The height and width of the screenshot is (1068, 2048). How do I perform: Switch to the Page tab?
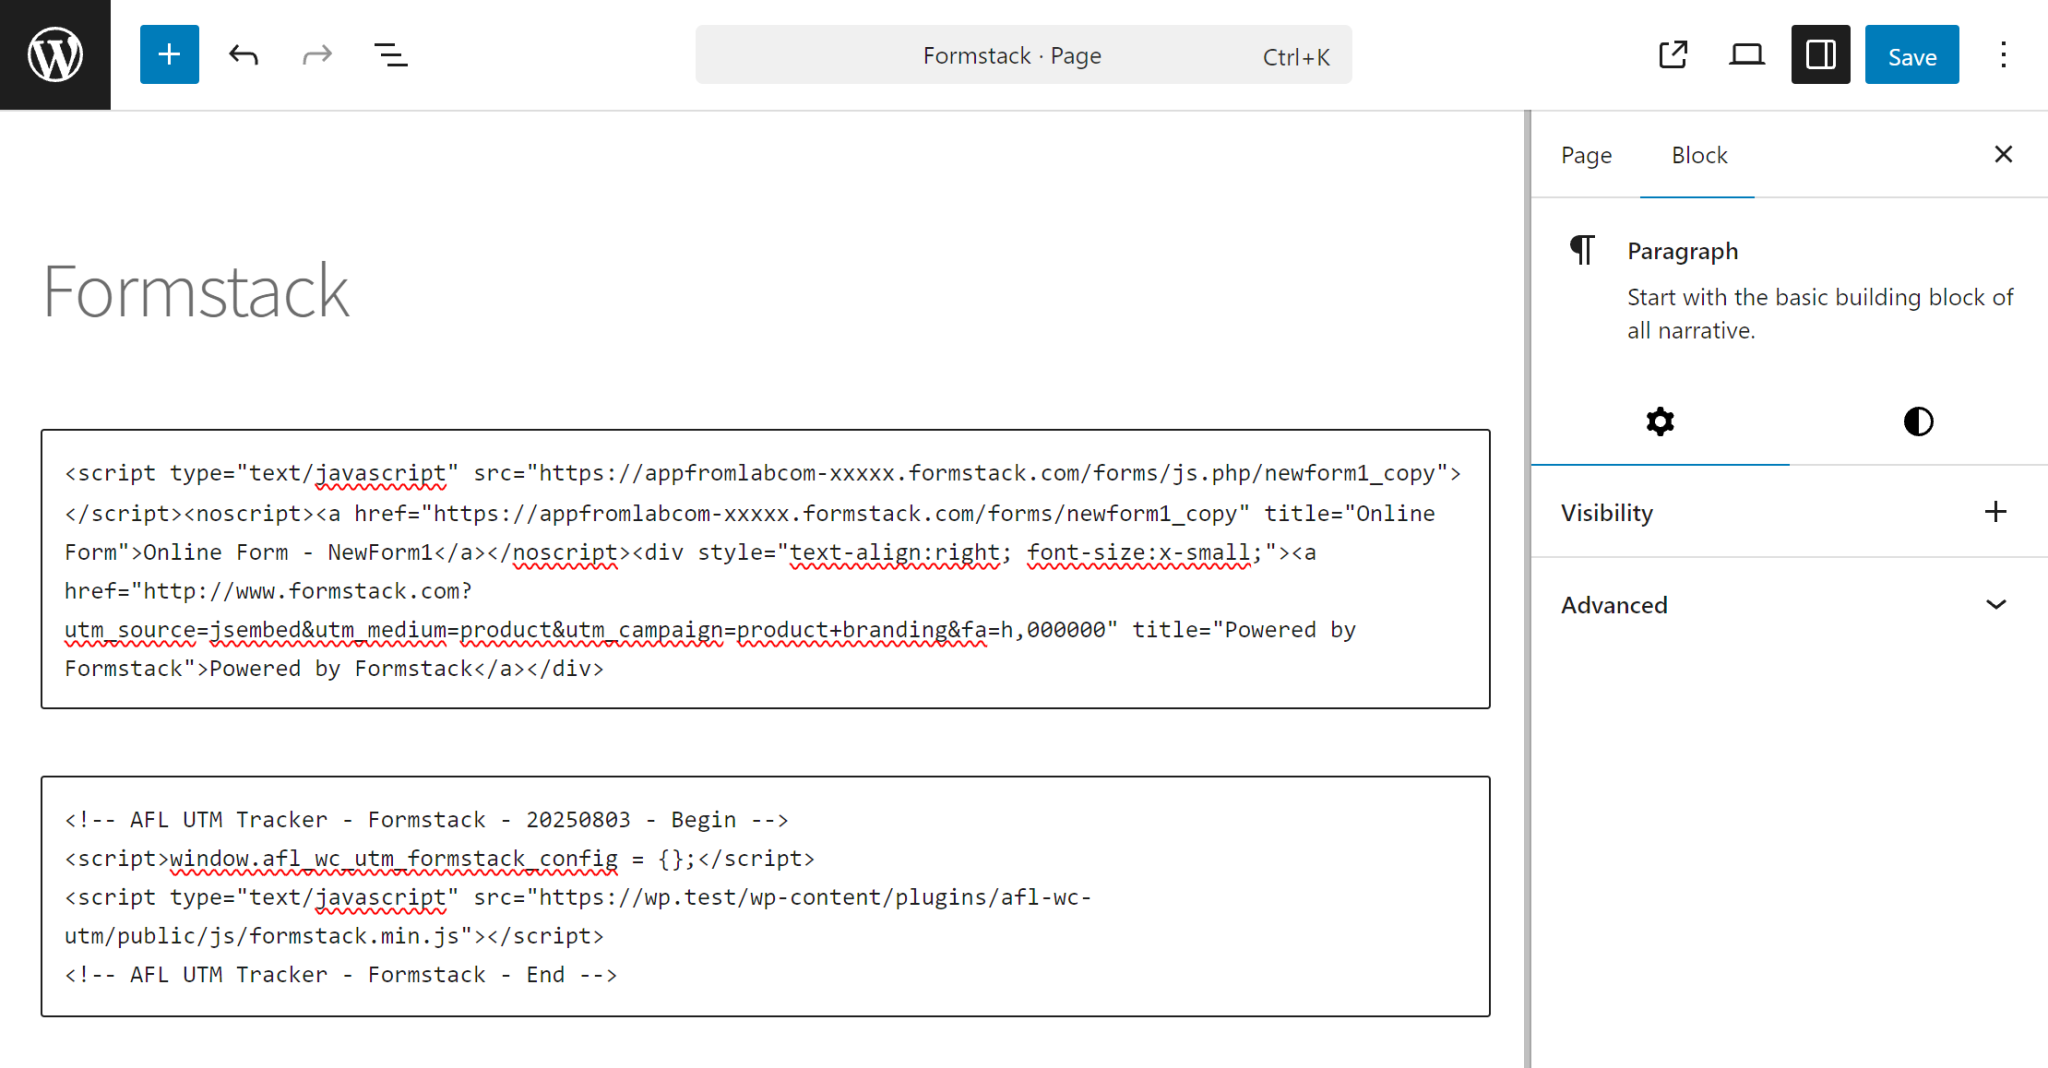tap(1586, 155)
